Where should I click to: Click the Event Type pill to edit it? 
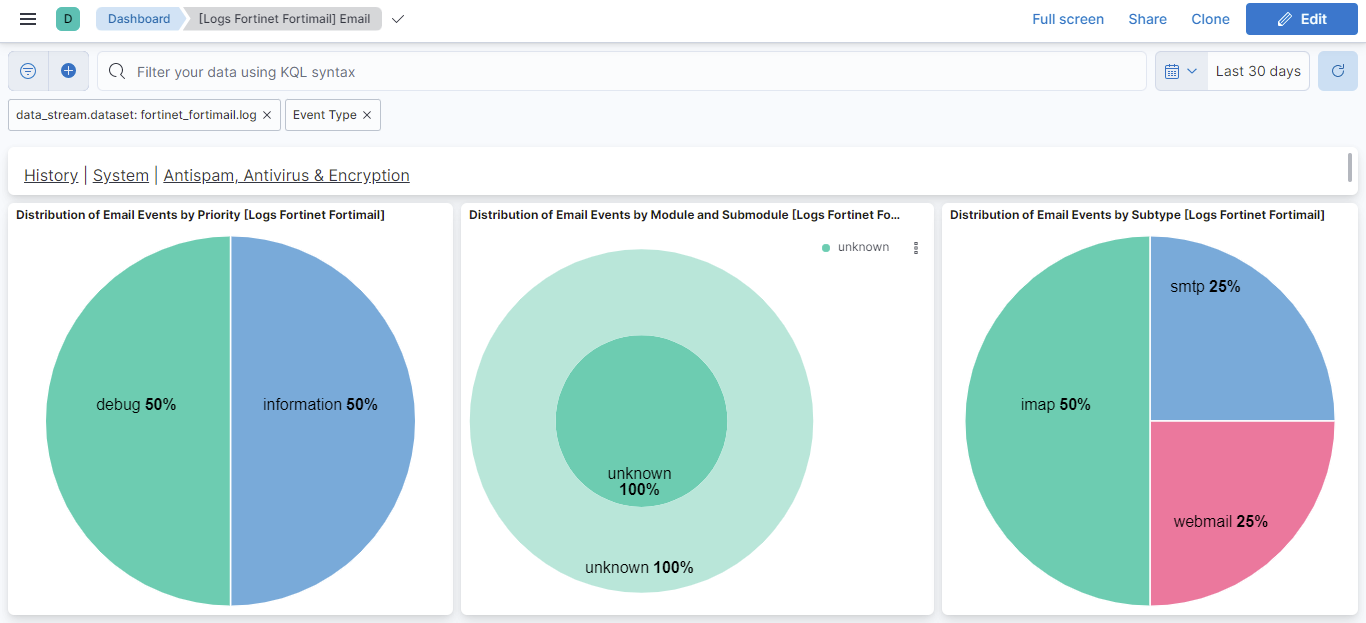click(x=325, y=114)
